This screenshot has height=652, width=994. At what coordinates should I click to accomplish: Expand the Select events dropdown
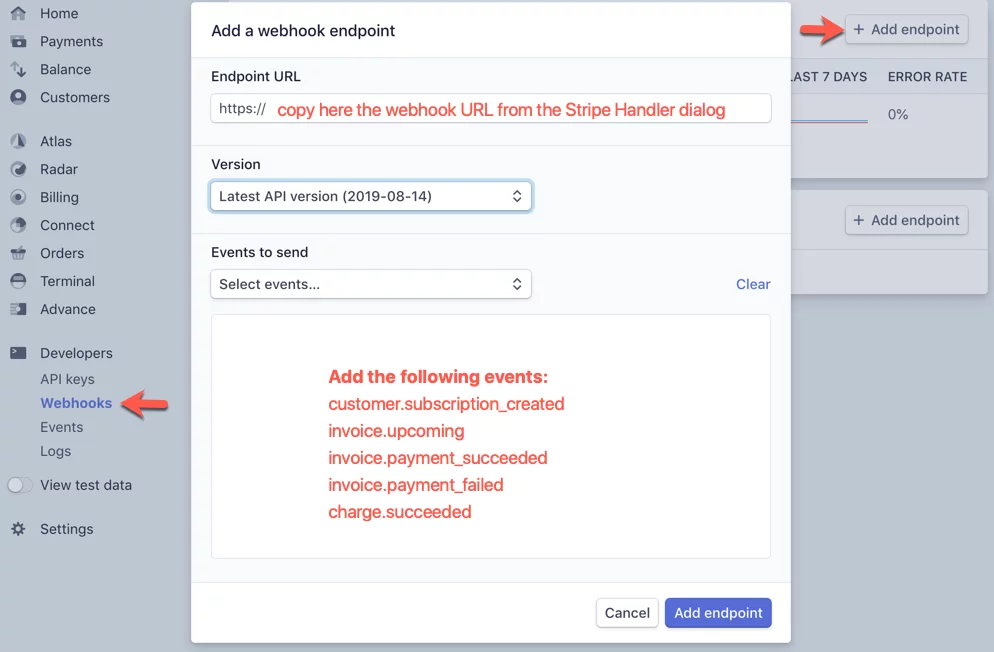point(371,285)
